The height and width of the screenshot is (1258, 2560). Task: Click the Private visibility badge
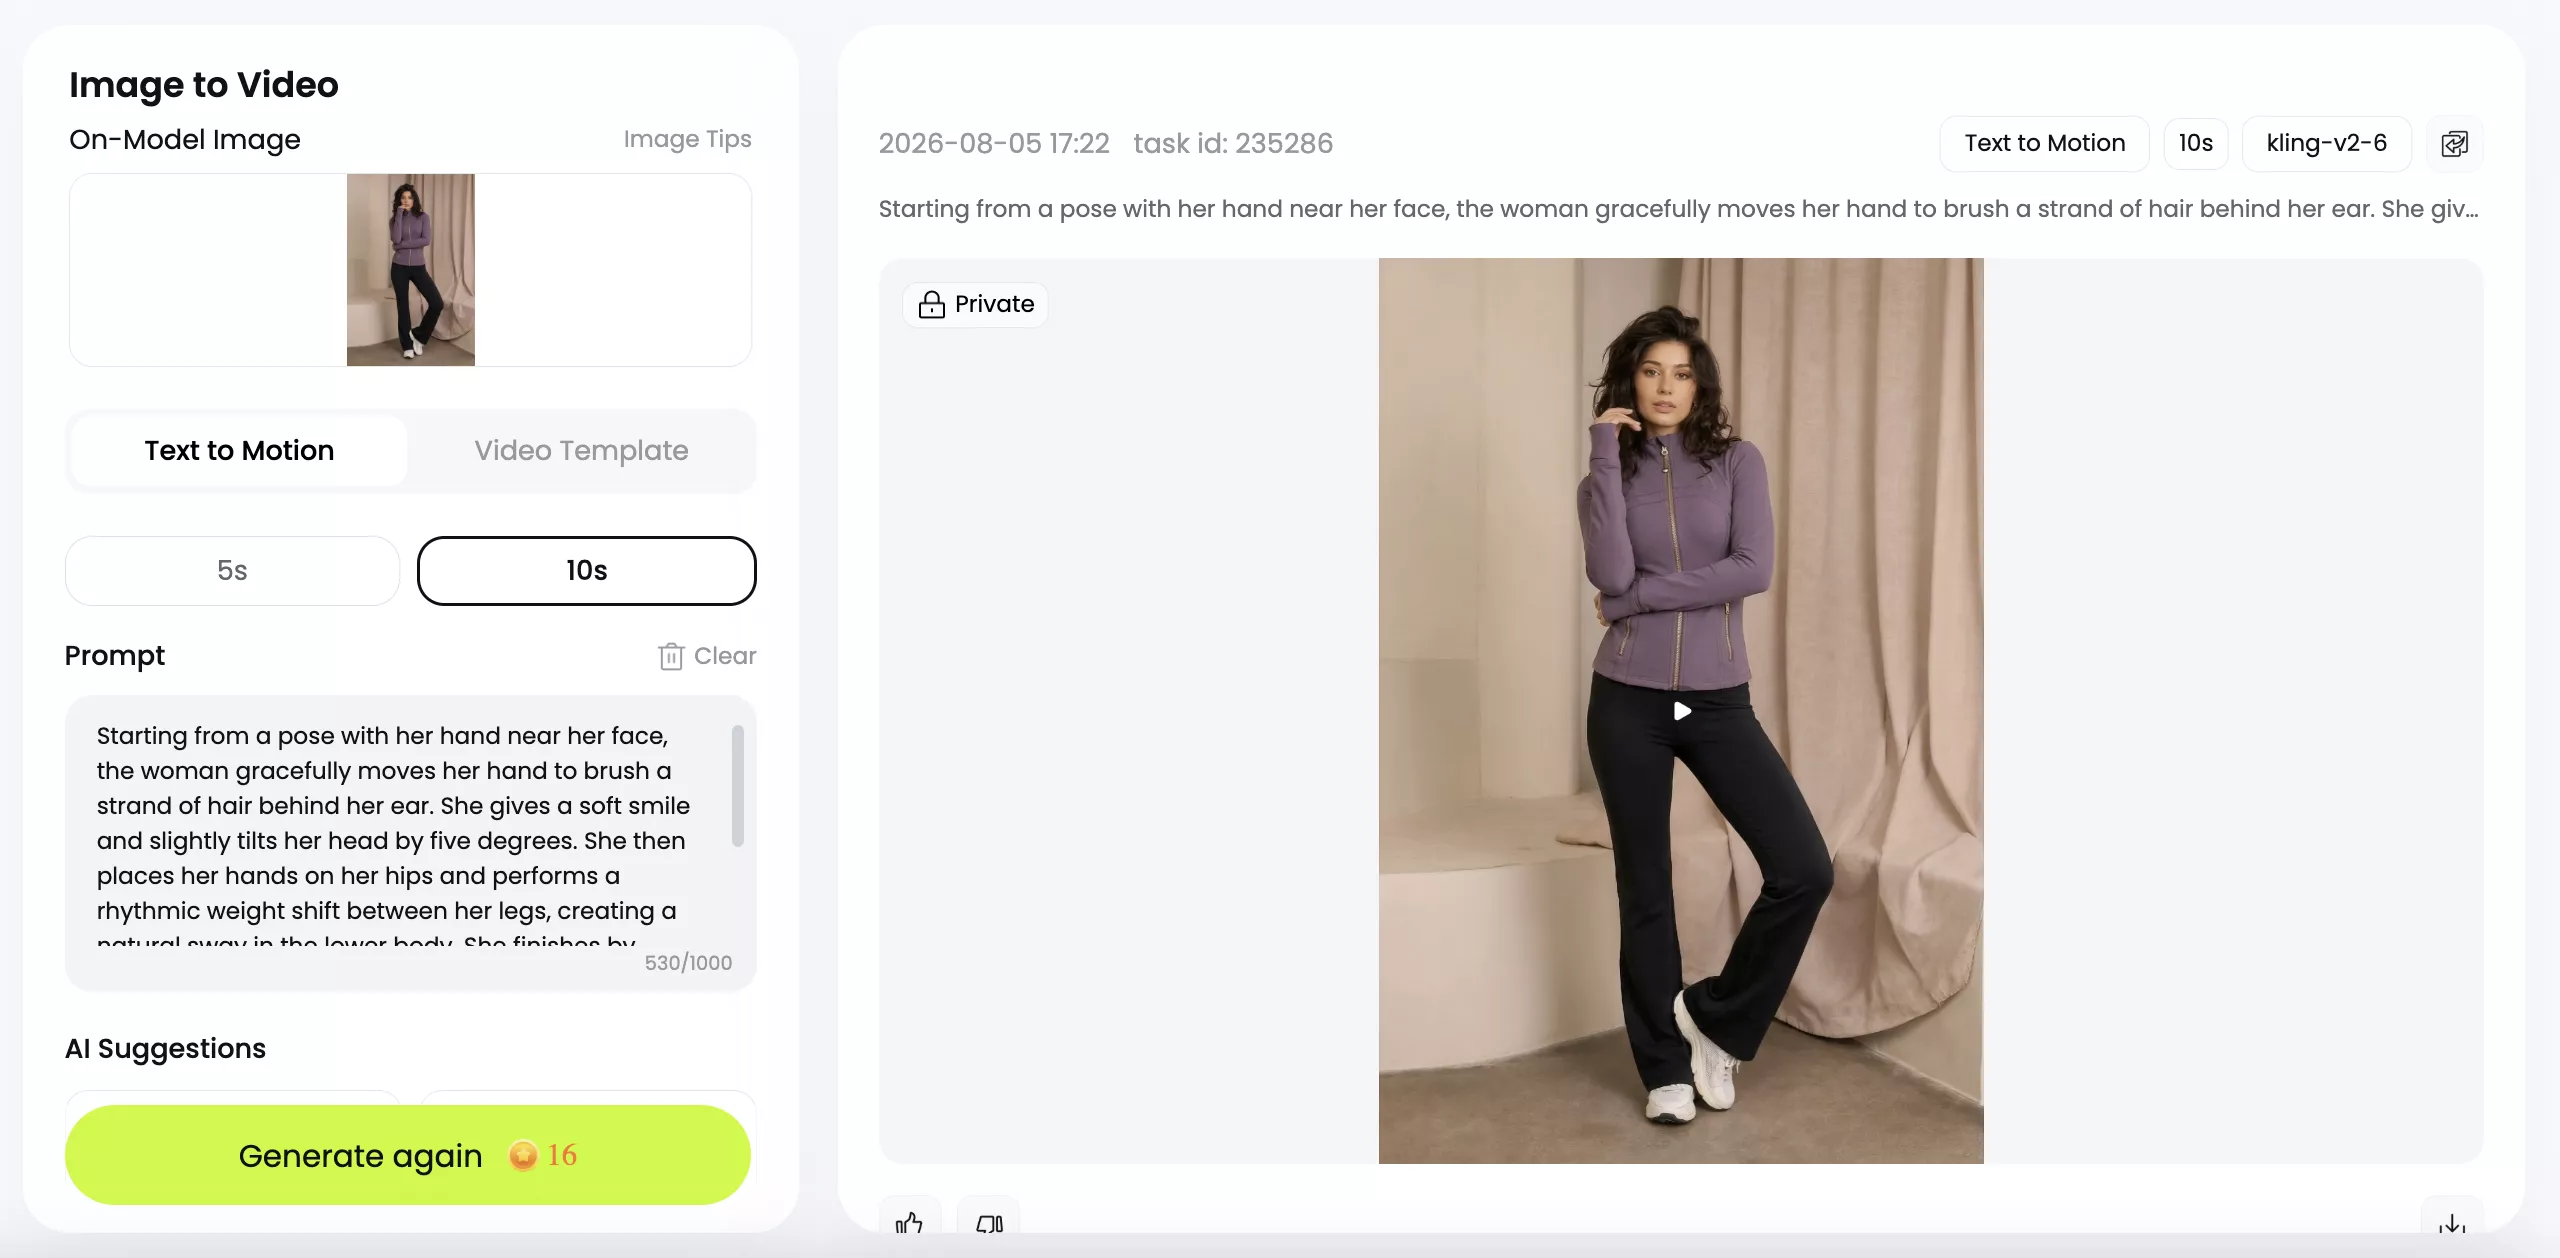tap(976, 304)
